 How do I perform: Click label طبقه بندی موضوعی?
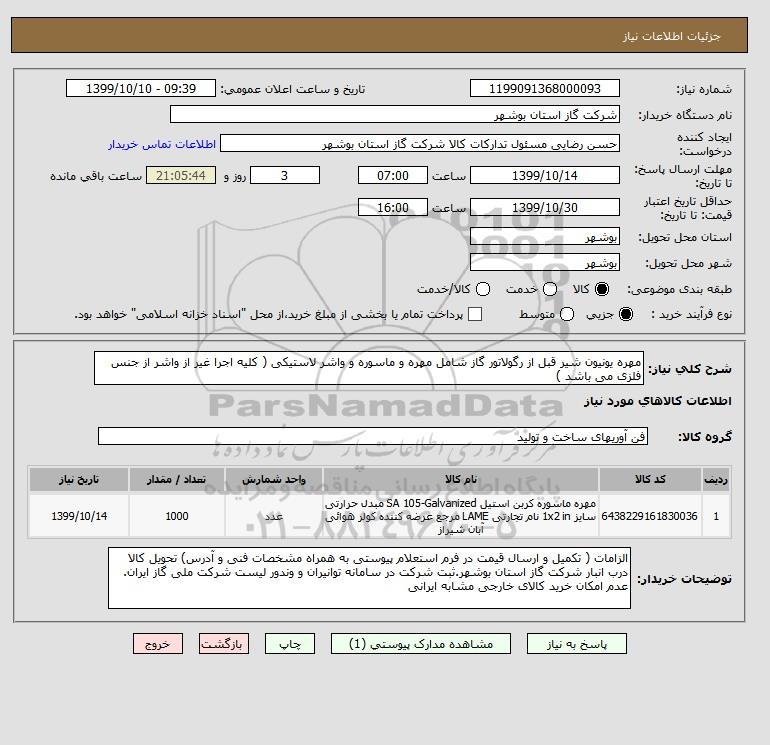(x=679, y=289)
